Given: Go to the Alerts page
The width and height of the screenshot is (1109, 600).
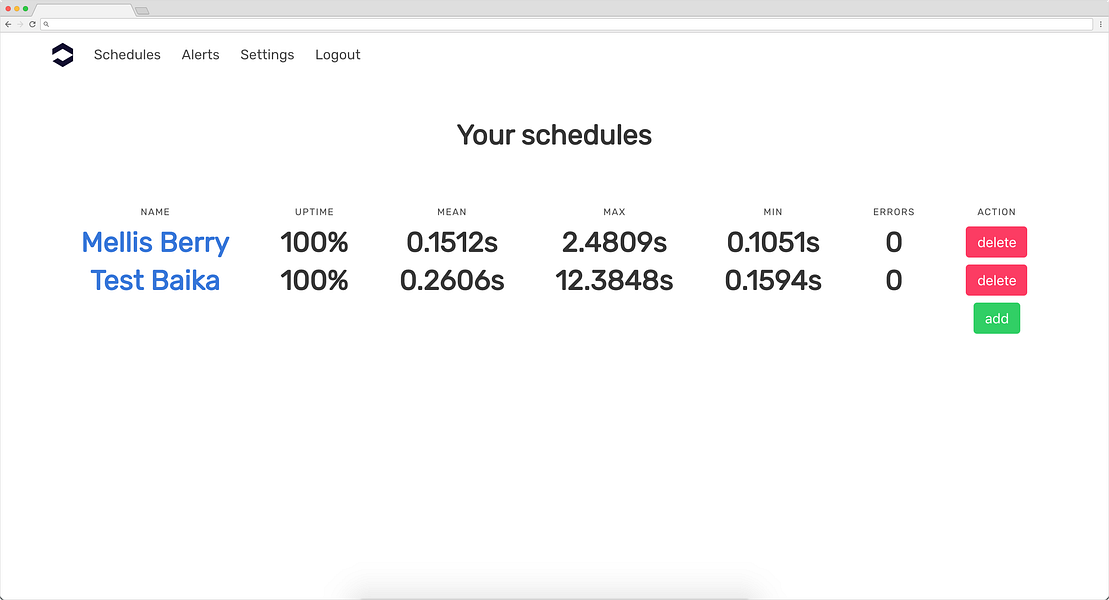Looking at the screenshot, I should 200,55.
